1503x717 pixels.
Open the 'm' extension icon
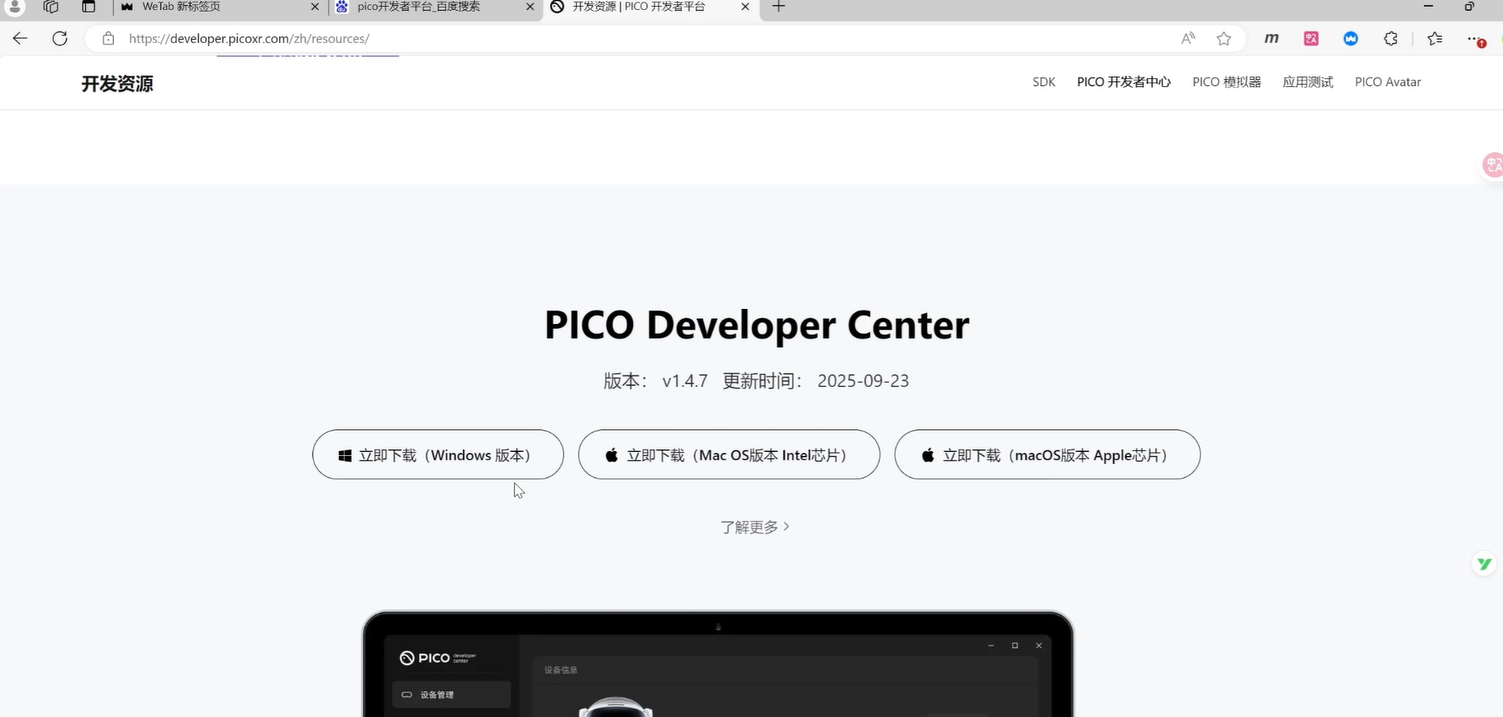[1272, 38]
